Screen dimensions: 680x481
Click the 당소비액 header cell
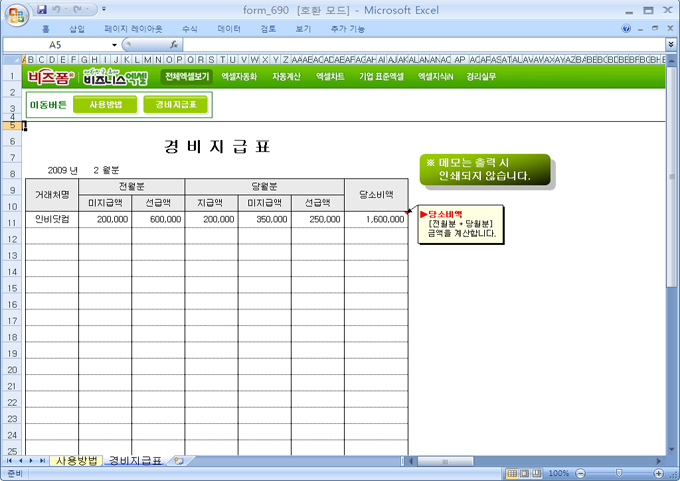376,194
